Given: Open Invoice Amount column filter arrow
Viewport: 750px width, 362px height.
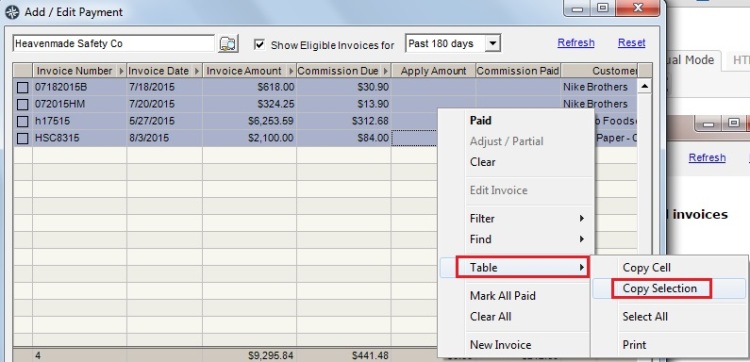Looking at the screenshot, I should pos(291,71).
